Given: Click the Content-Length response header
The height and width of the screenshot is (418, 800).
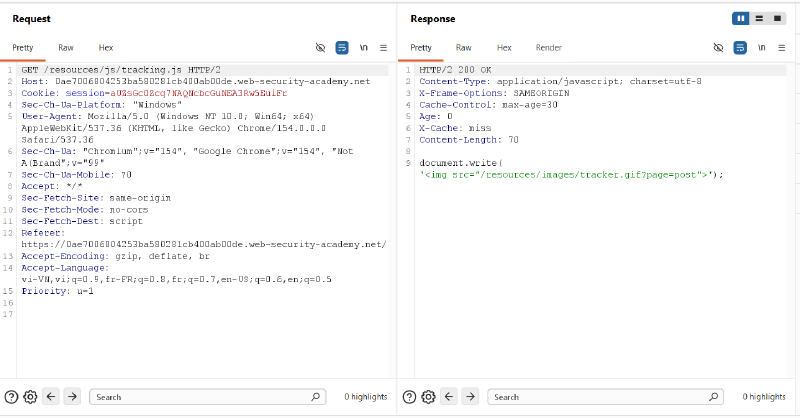Looking at the screenshot, I should click(469, 140).
